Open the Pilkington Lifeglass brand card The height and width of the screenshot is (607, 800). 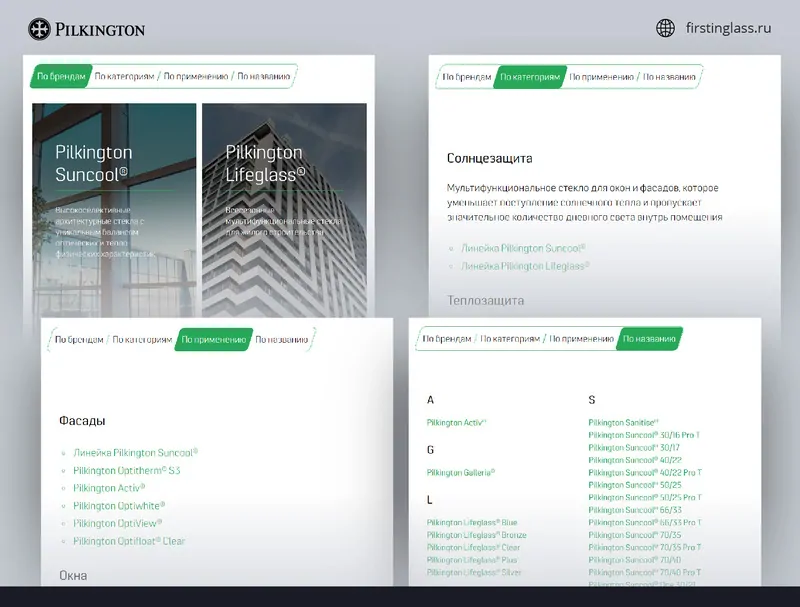tap(284, 210)
